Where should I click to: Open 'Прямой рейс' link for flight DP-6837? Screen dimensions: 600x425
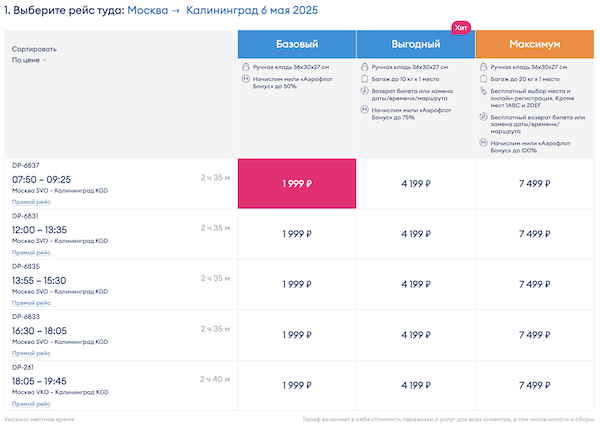[31, 202]
